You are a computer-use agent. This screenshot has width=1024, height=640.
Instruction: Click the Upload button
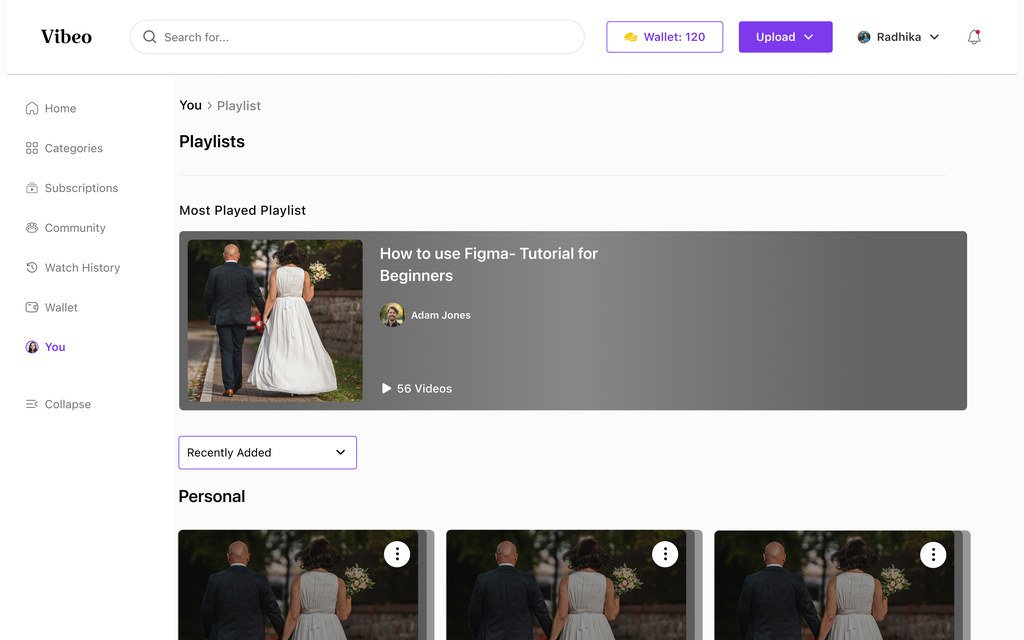(x=785, y=37)
